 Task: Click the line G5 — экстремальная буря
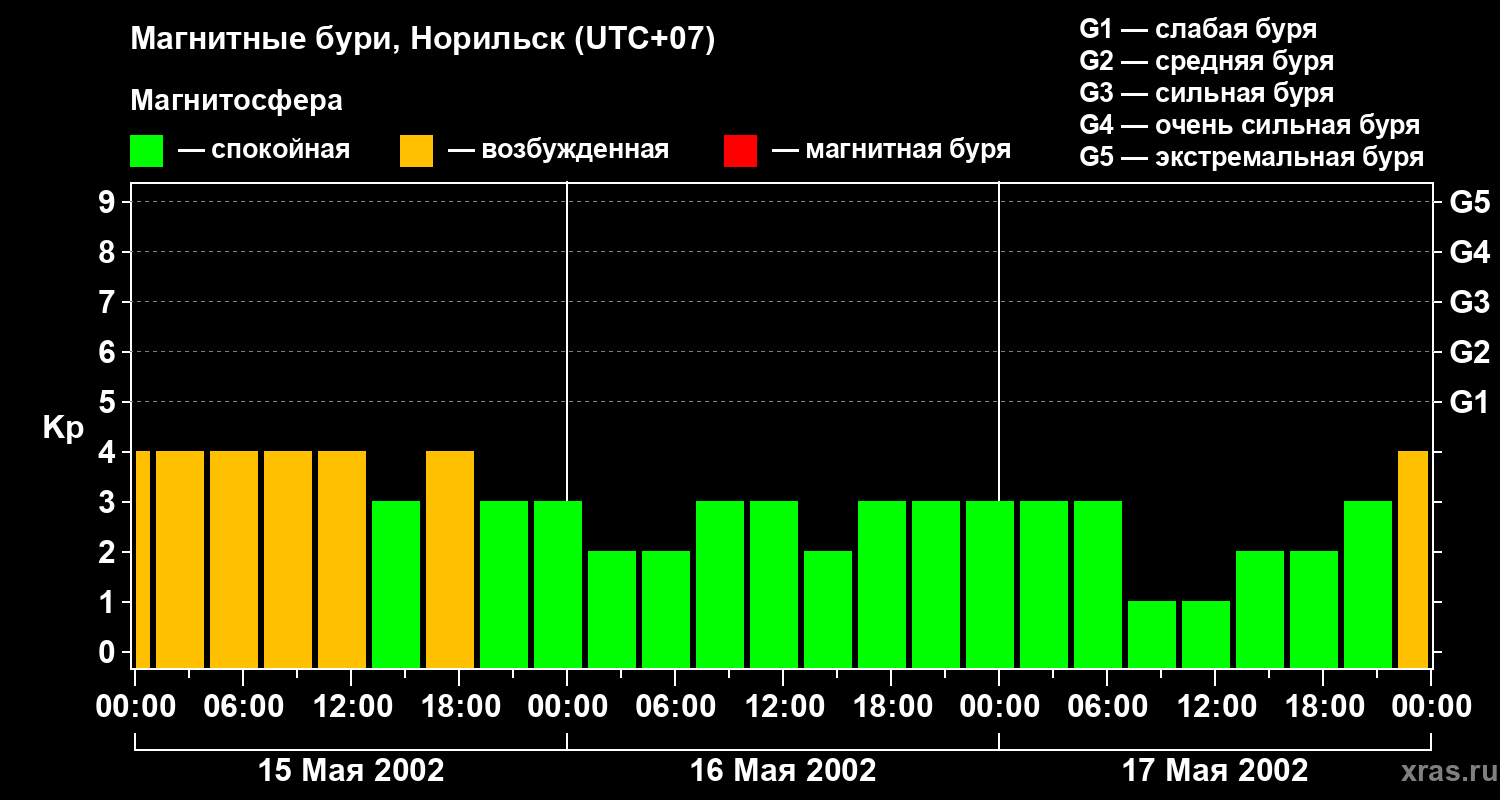pos(1252,157)
